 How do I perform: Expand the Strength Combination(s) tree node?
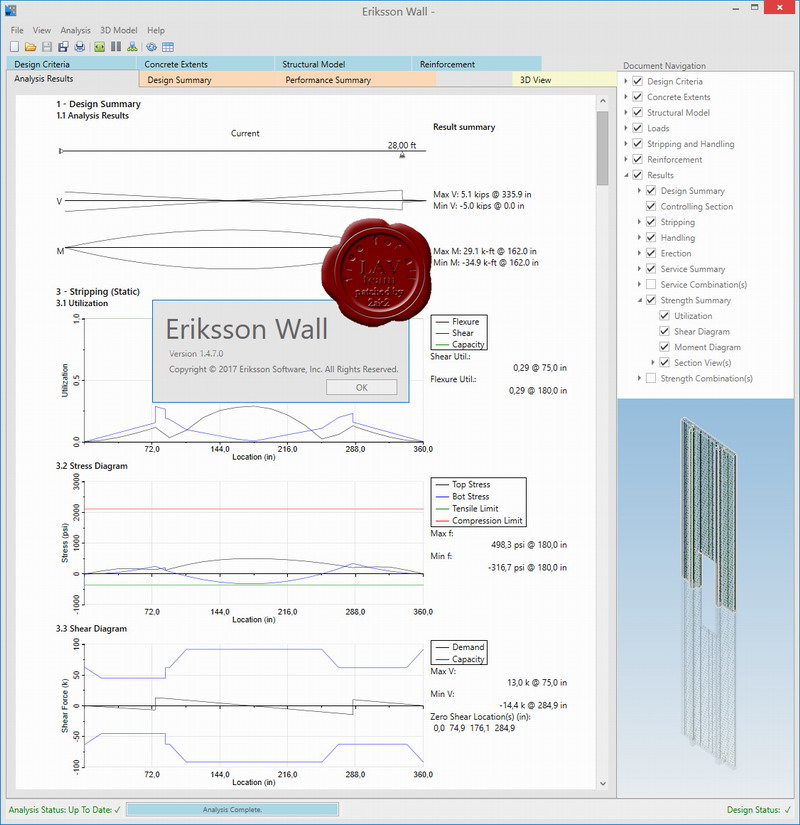coord(639,378)
